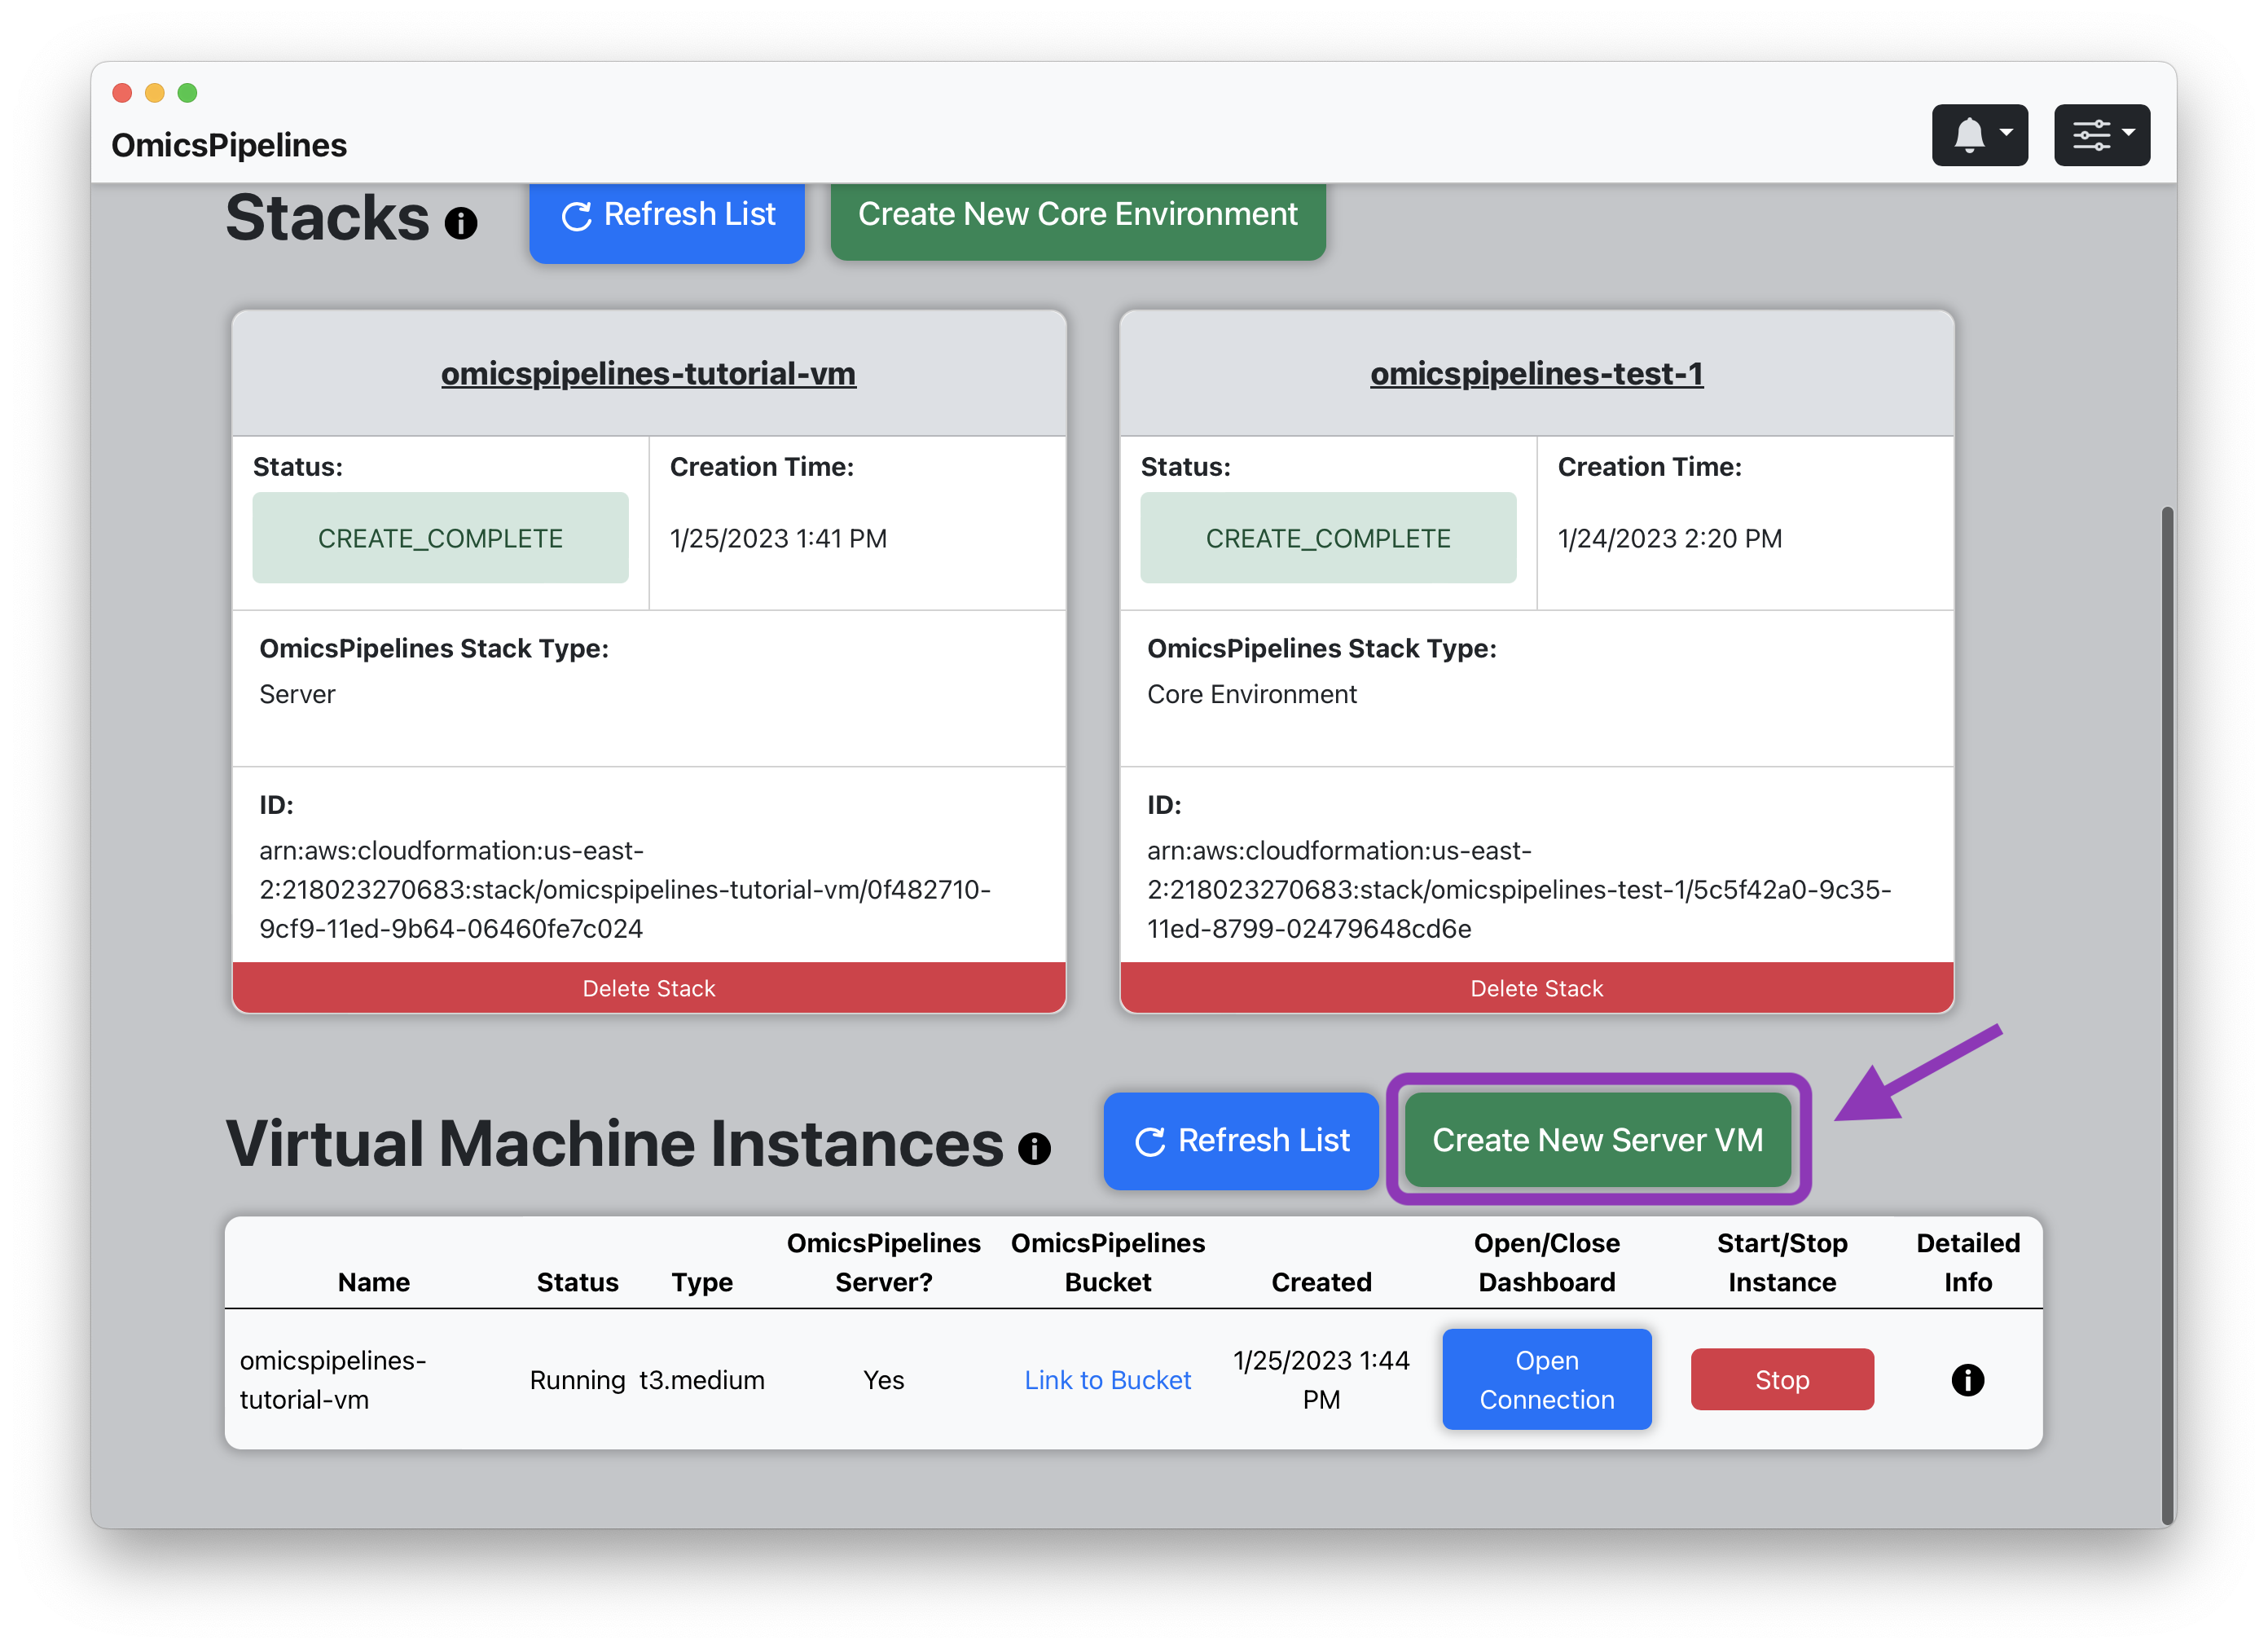Click the Open/Close Dashboard column header
Screen dimensions: 2268x1649
point(1546,1262)
